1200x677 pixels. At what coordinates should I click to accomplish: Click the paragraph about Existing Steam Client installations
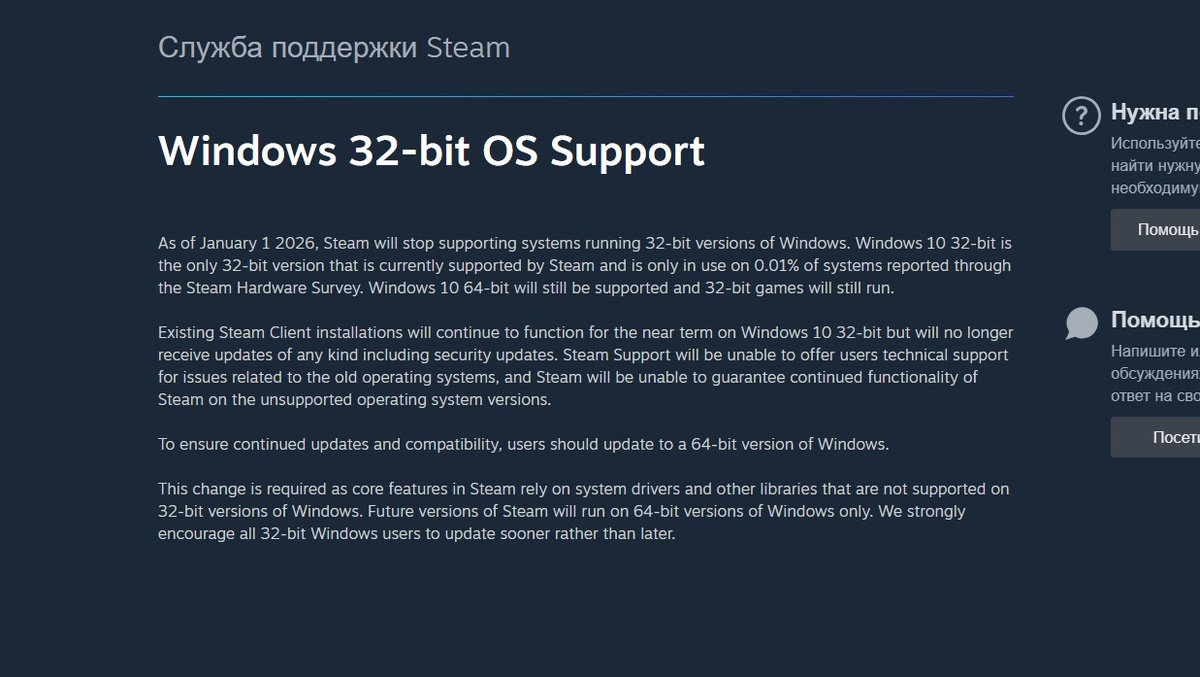click(x=584, y=365)
